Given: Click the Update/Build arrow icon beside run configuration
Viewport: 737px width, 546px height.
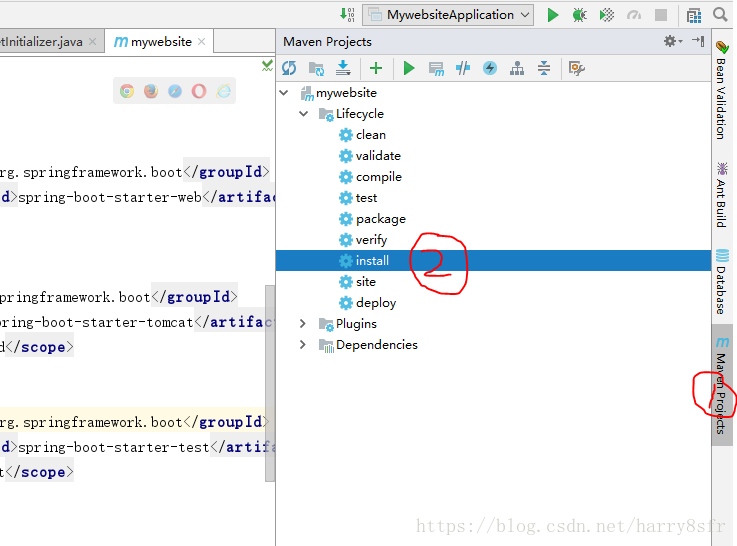Looking at the screenshot, I should [347, 15].
